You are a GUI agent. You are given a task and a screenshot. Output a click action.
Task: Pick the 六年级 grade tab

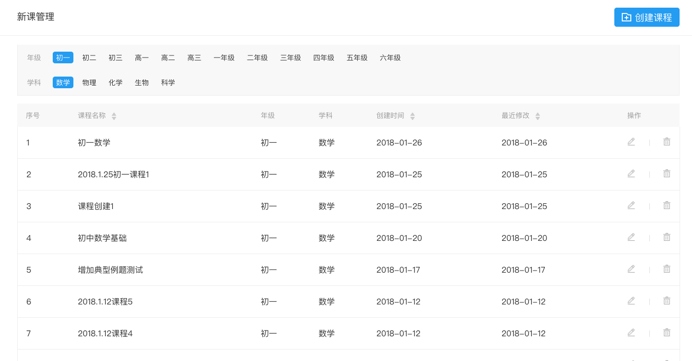point(390,58)
